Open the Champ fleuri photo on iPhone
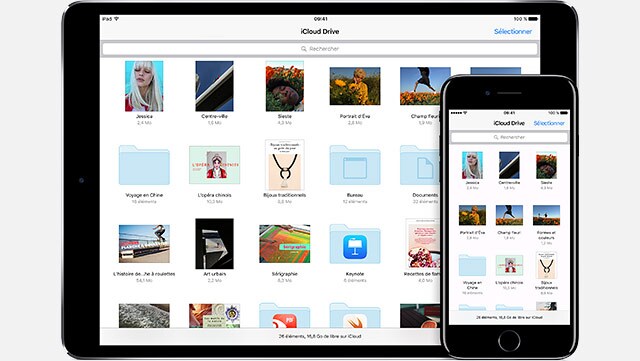Screen dimensions: 640x361 (x=509, y=215)
